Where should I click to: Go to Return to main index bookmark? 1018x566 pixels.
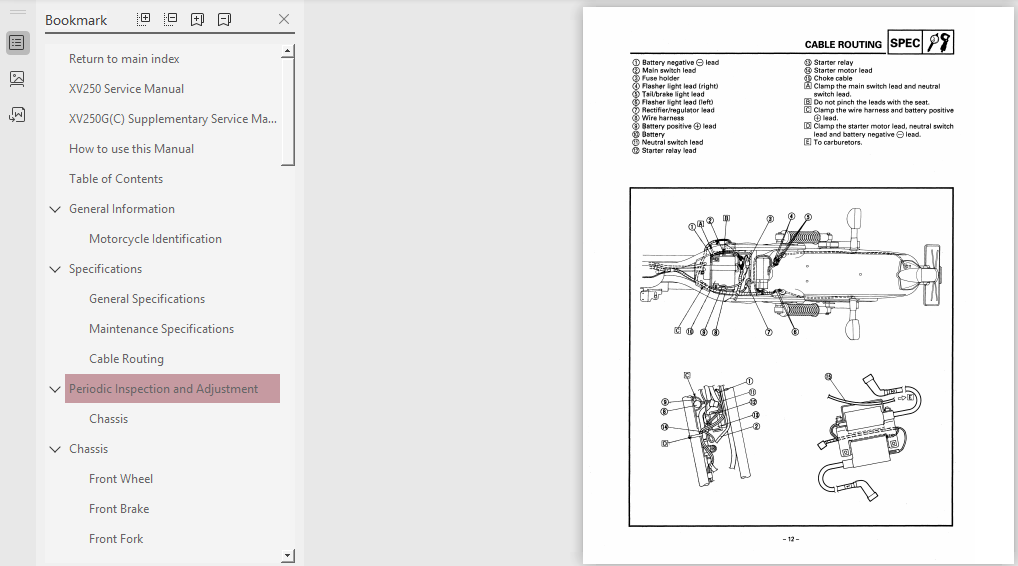[124, 58]
